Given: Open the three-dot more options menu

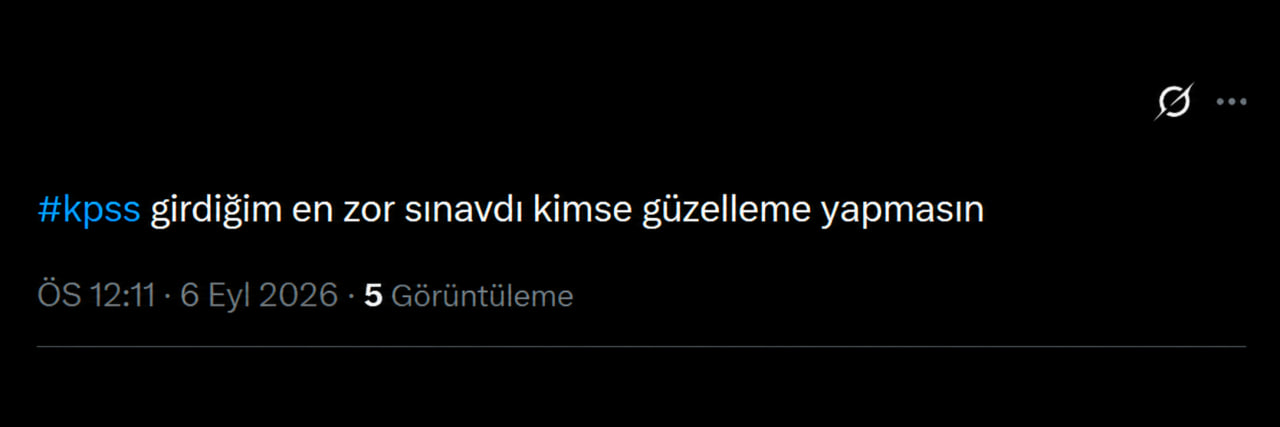Looking at the screenshot, I should point(1231,102).
